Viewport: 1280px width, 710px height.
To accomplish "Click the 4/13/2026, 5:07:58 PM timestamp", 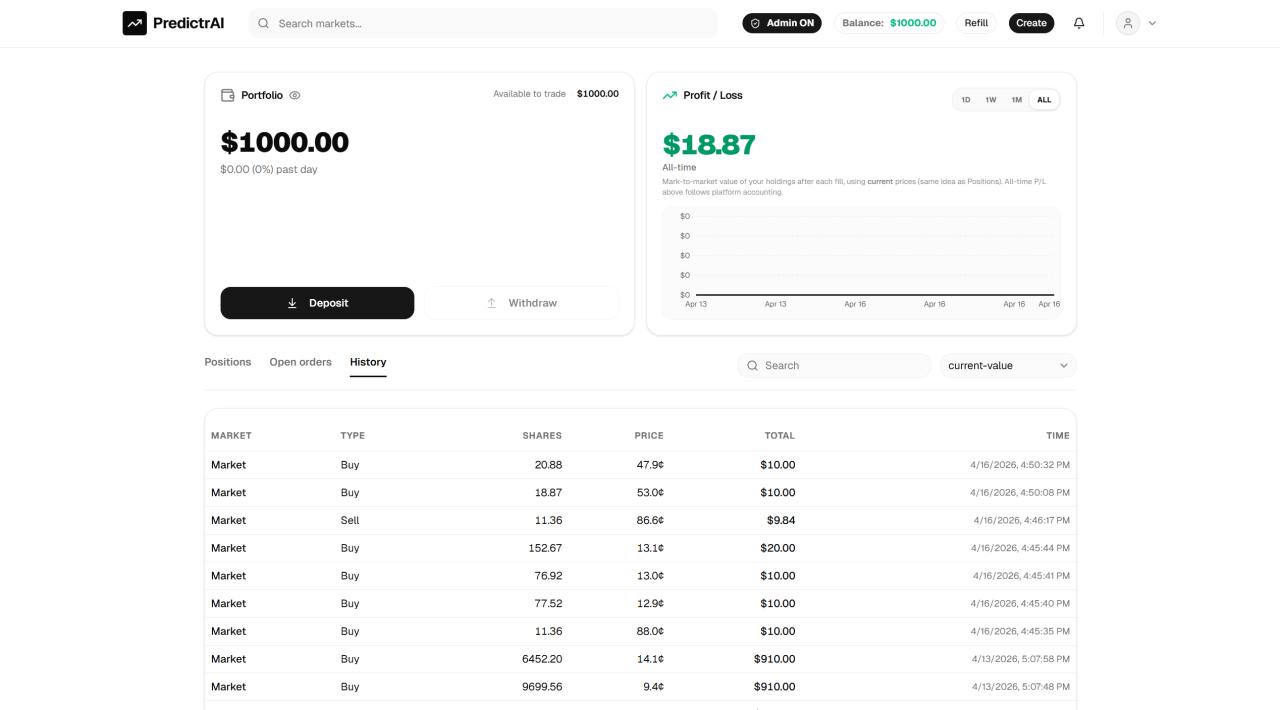I will click(1020, 659).
